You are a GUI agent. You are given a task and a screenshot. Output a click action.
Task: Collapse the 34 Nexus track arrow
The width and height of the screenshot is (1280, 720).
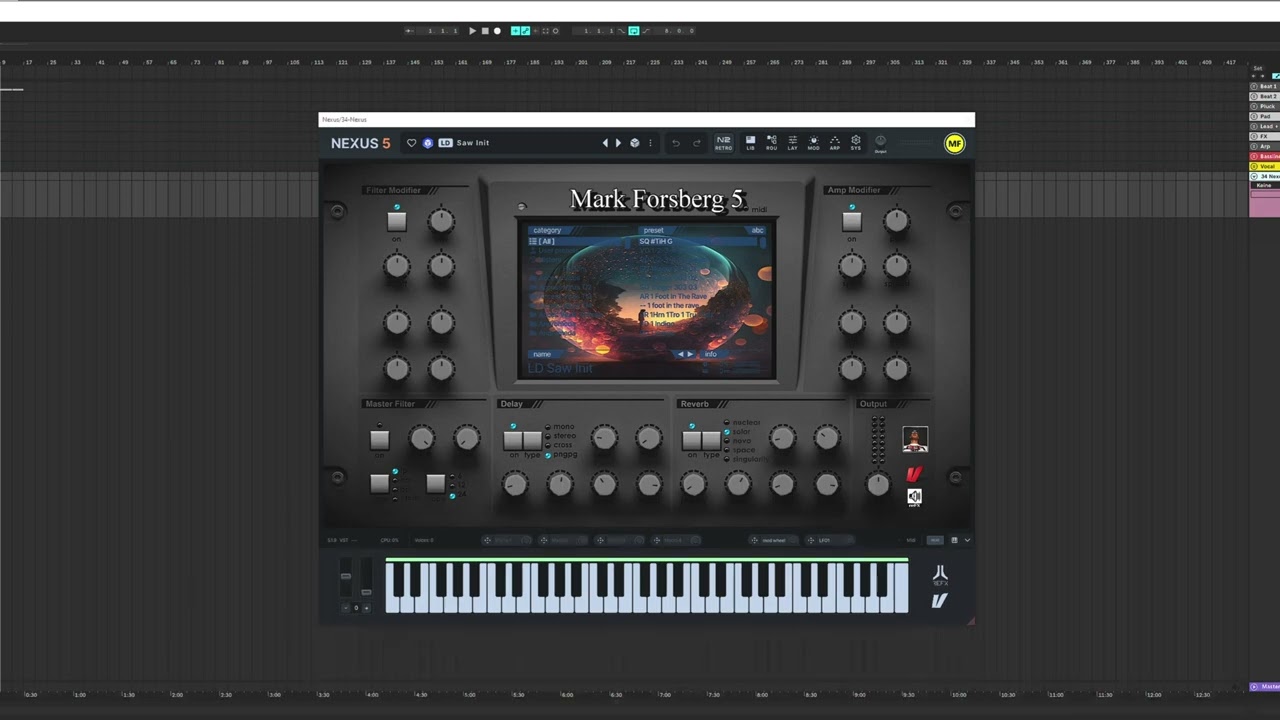(x=1254, y=176)
